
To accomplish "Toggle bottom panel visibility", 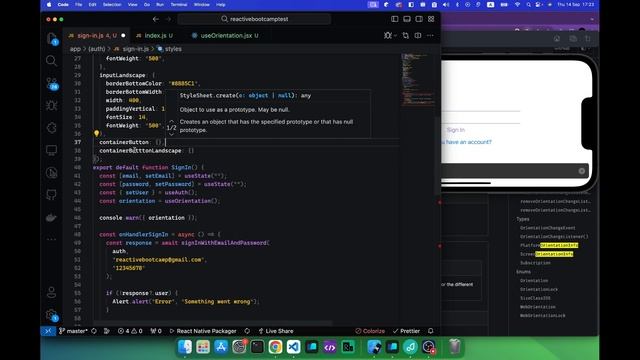I will click(x=407, y=19).
